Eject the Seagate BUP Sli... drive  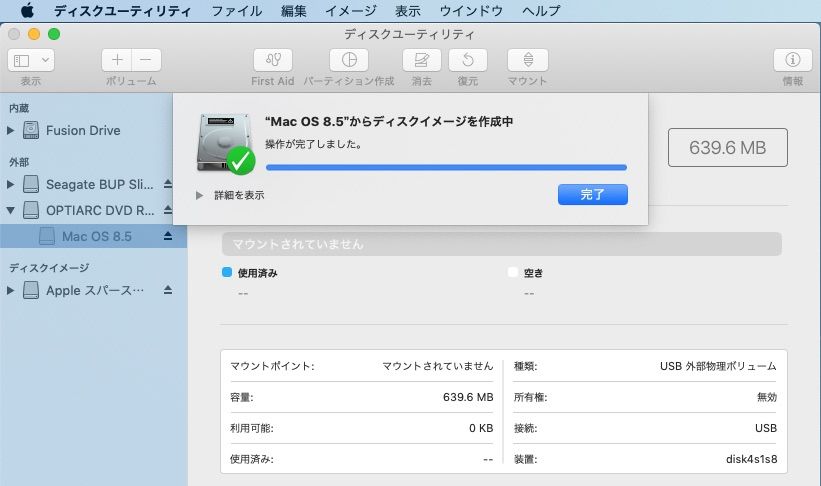click(168, 184)
